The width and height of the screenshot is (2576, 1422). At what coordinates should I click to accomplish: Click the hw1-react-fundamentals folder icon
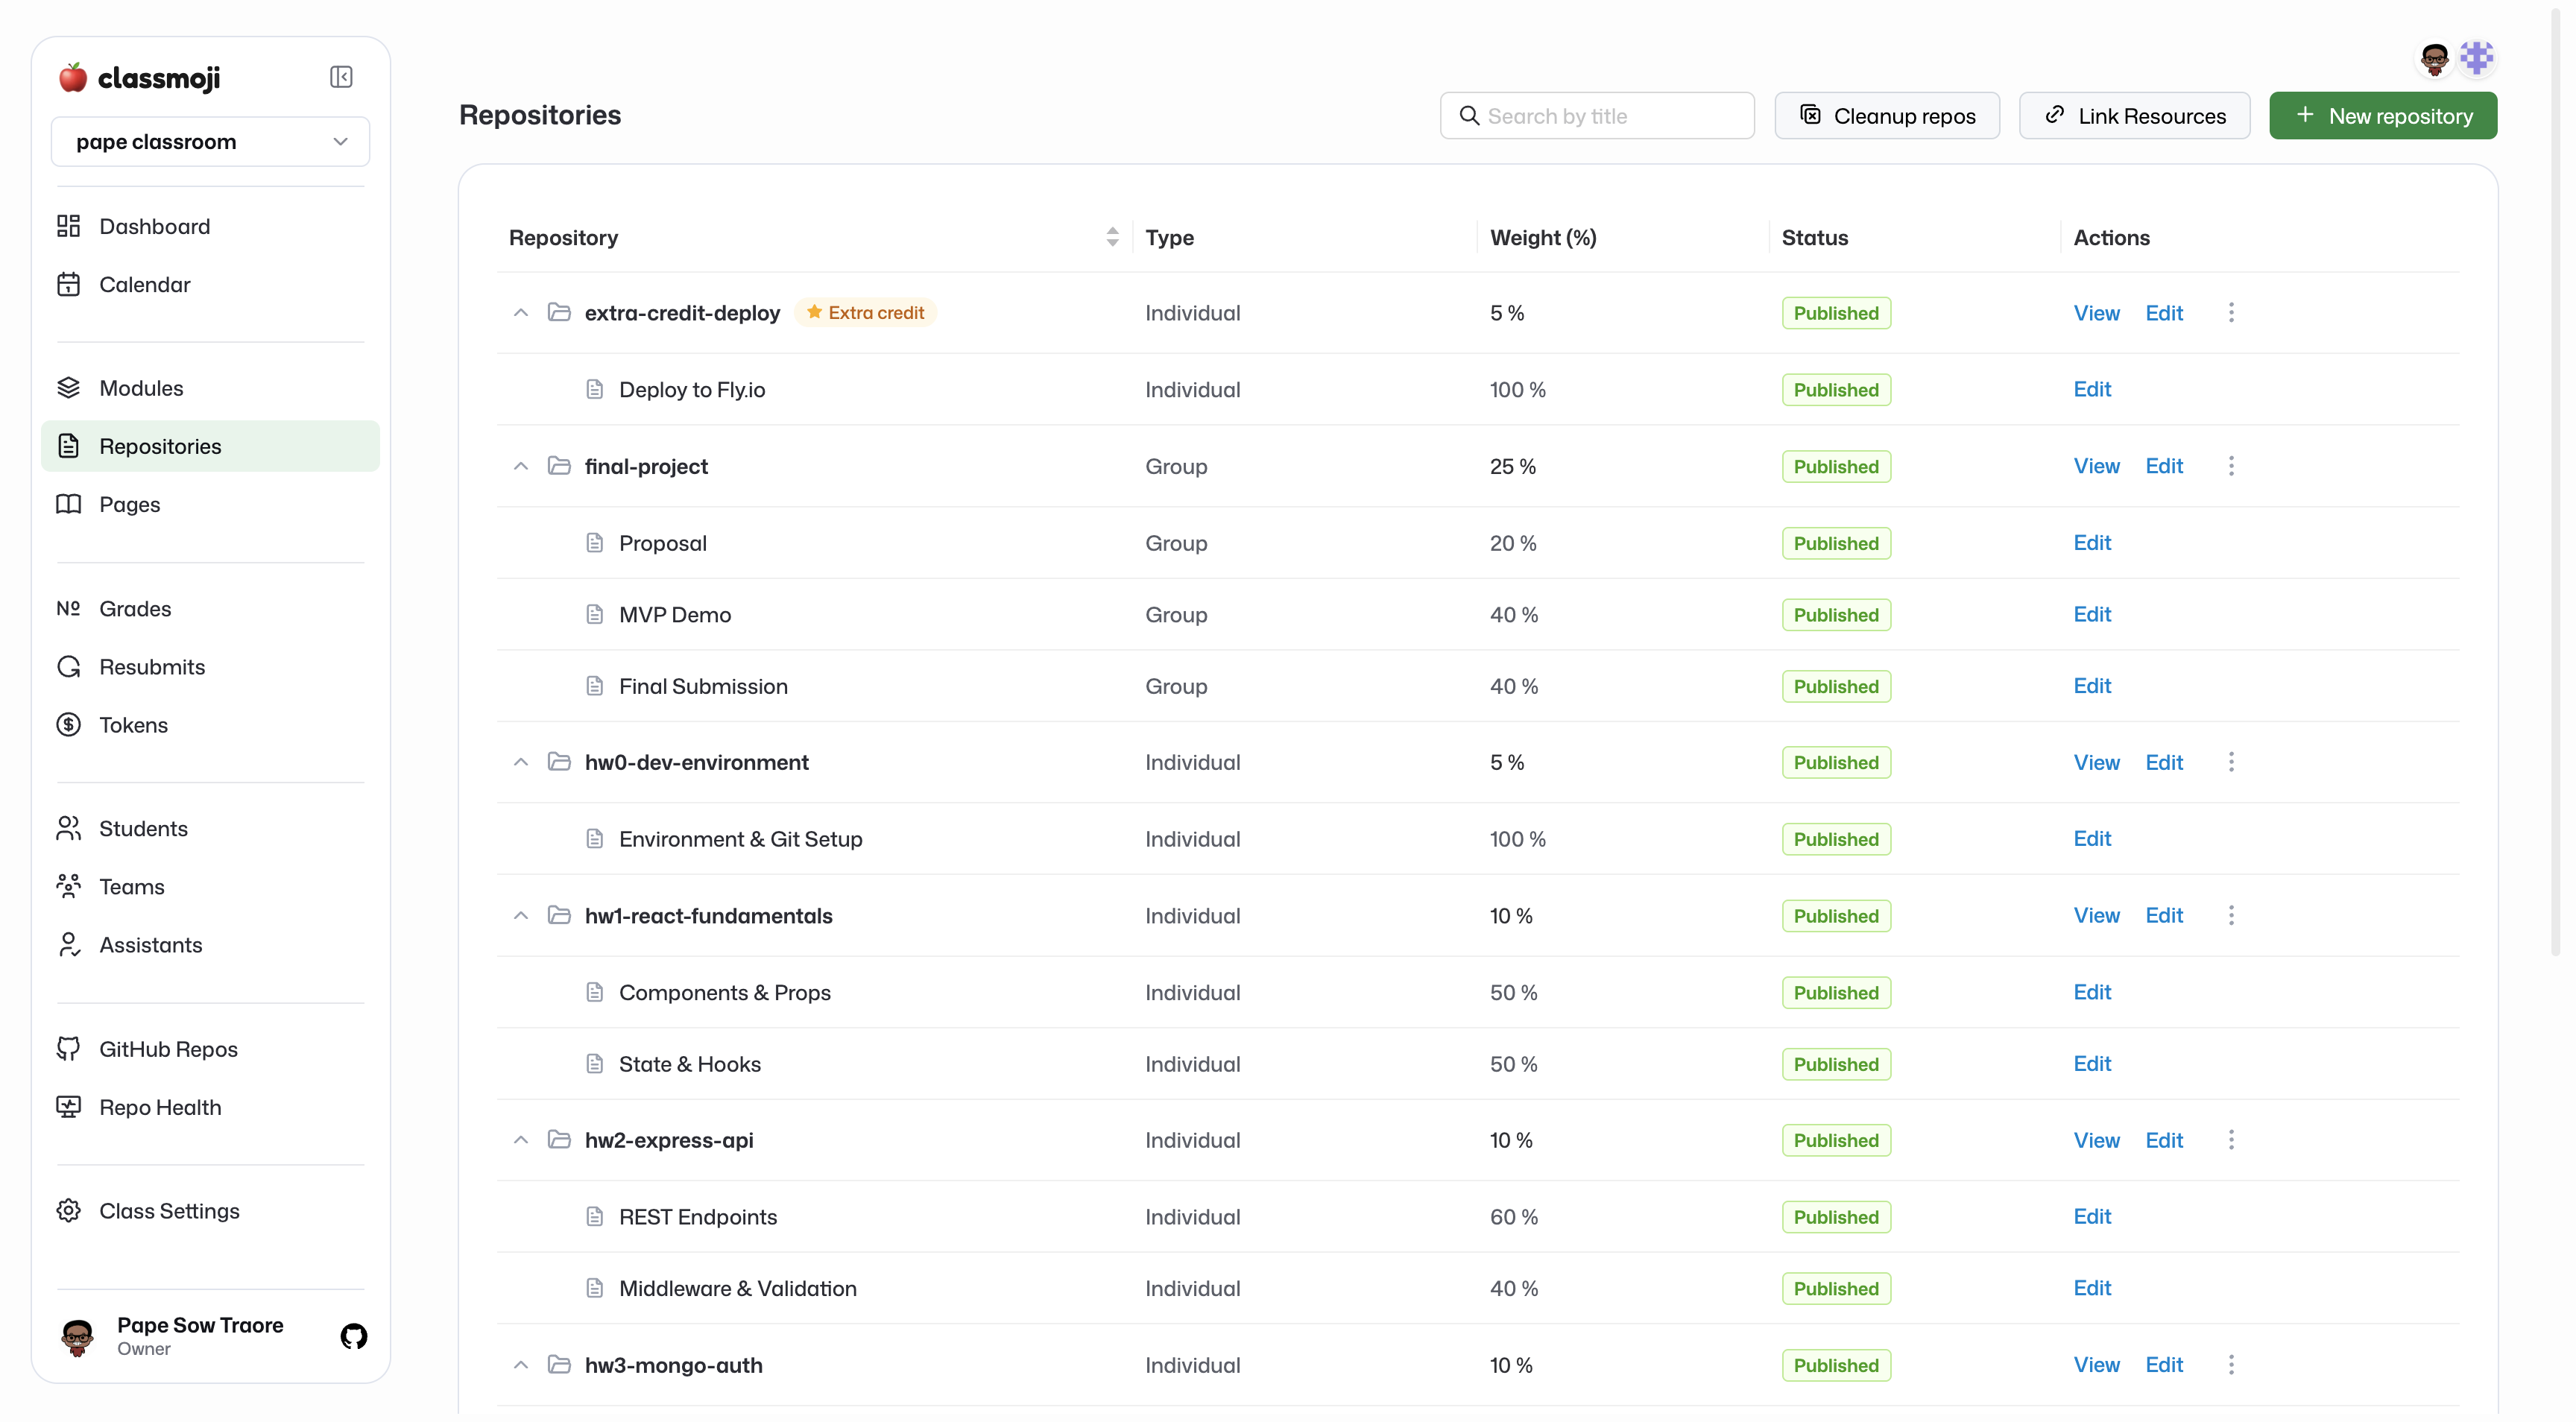(559, 915)
